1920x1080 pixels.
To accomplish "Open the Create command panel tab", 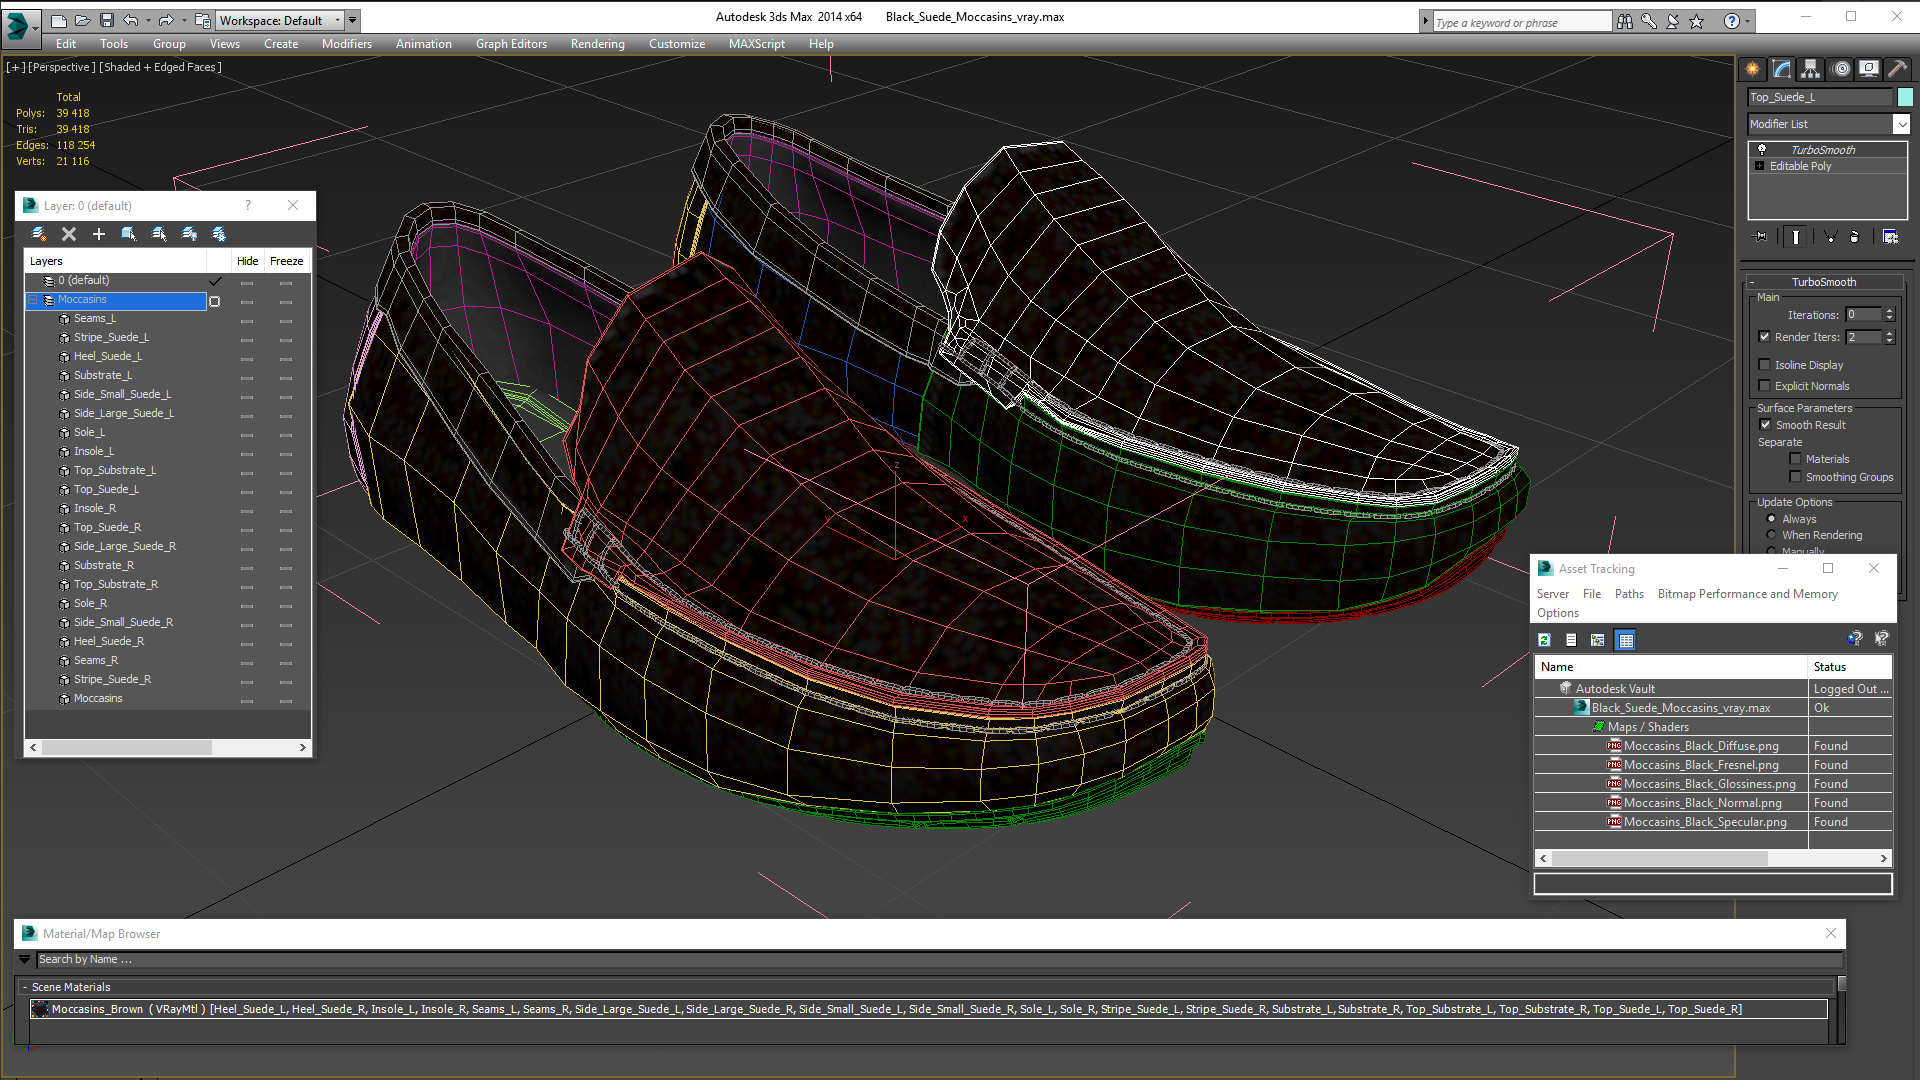I will click(x=1752, y=69).
